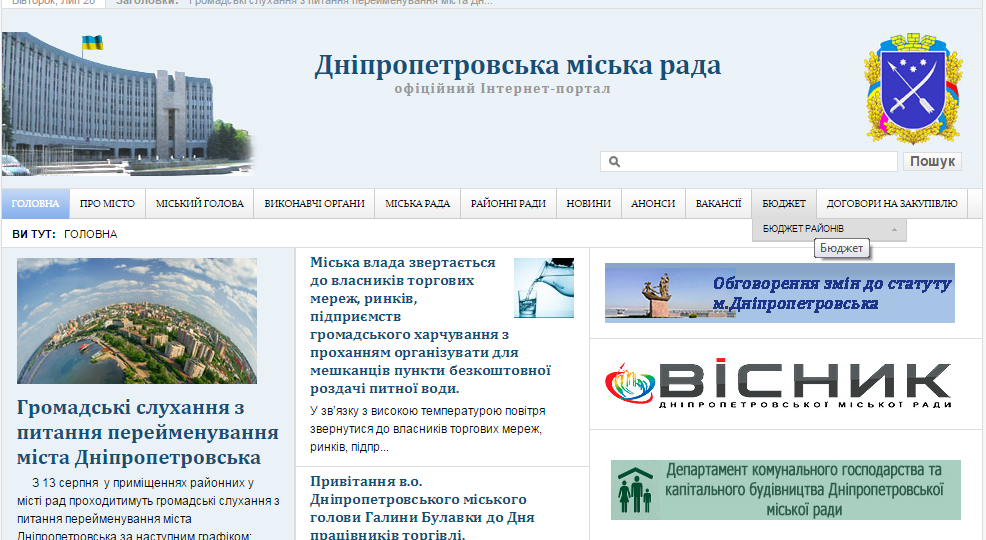Click into the search input field
Viewport: 986px width, 540px height.
(758, 162)
